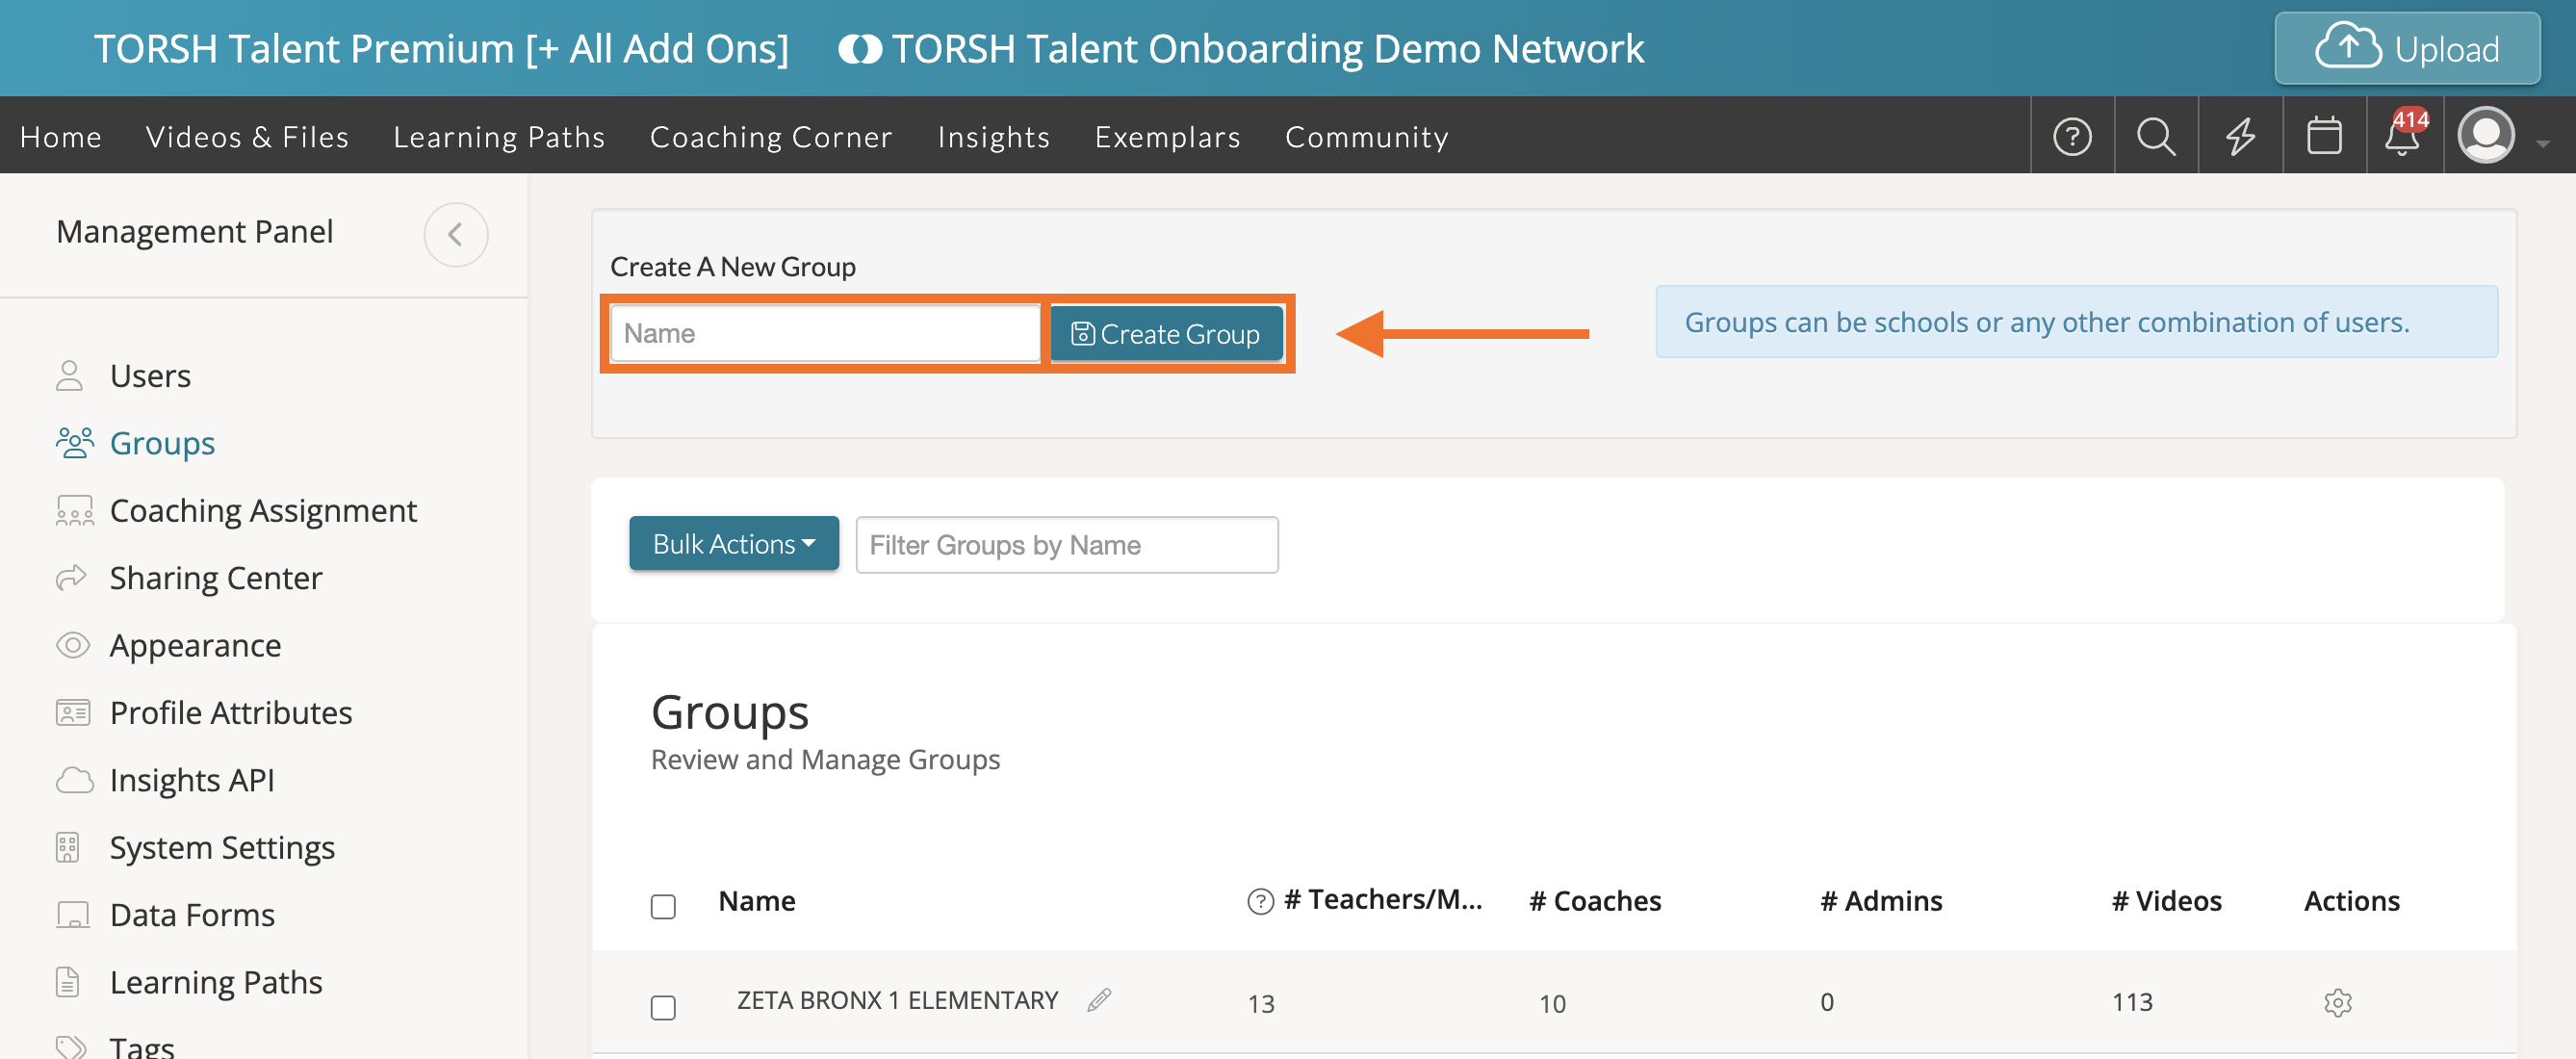This screenshot has width=2576, height=1059.
Task: Click TORSH Talent Premium [+ All Add Ons] title
Action: point(441,49)
